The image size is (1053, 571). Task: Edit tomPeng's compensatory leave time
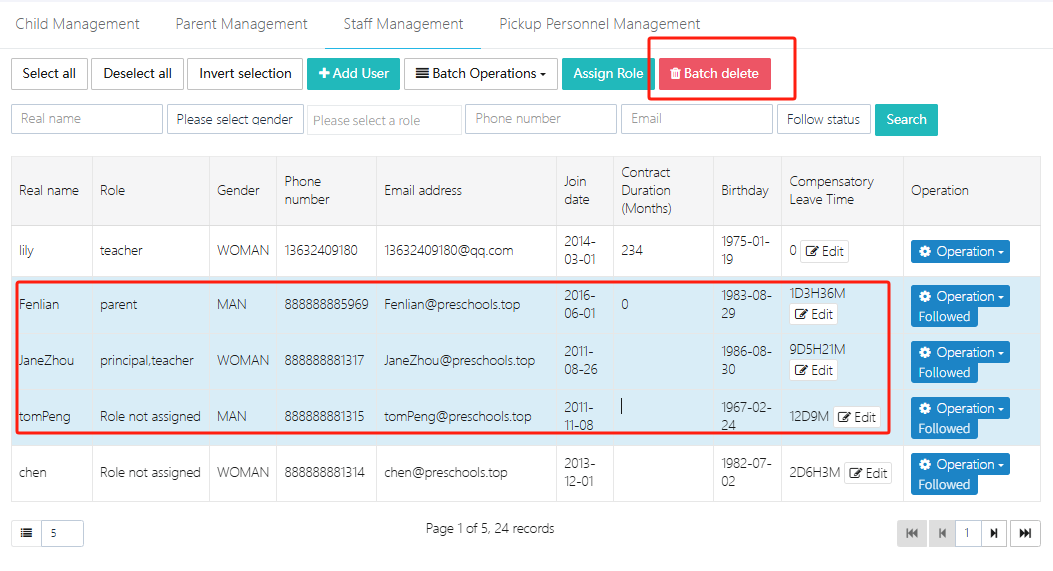[x=857, y=418]
